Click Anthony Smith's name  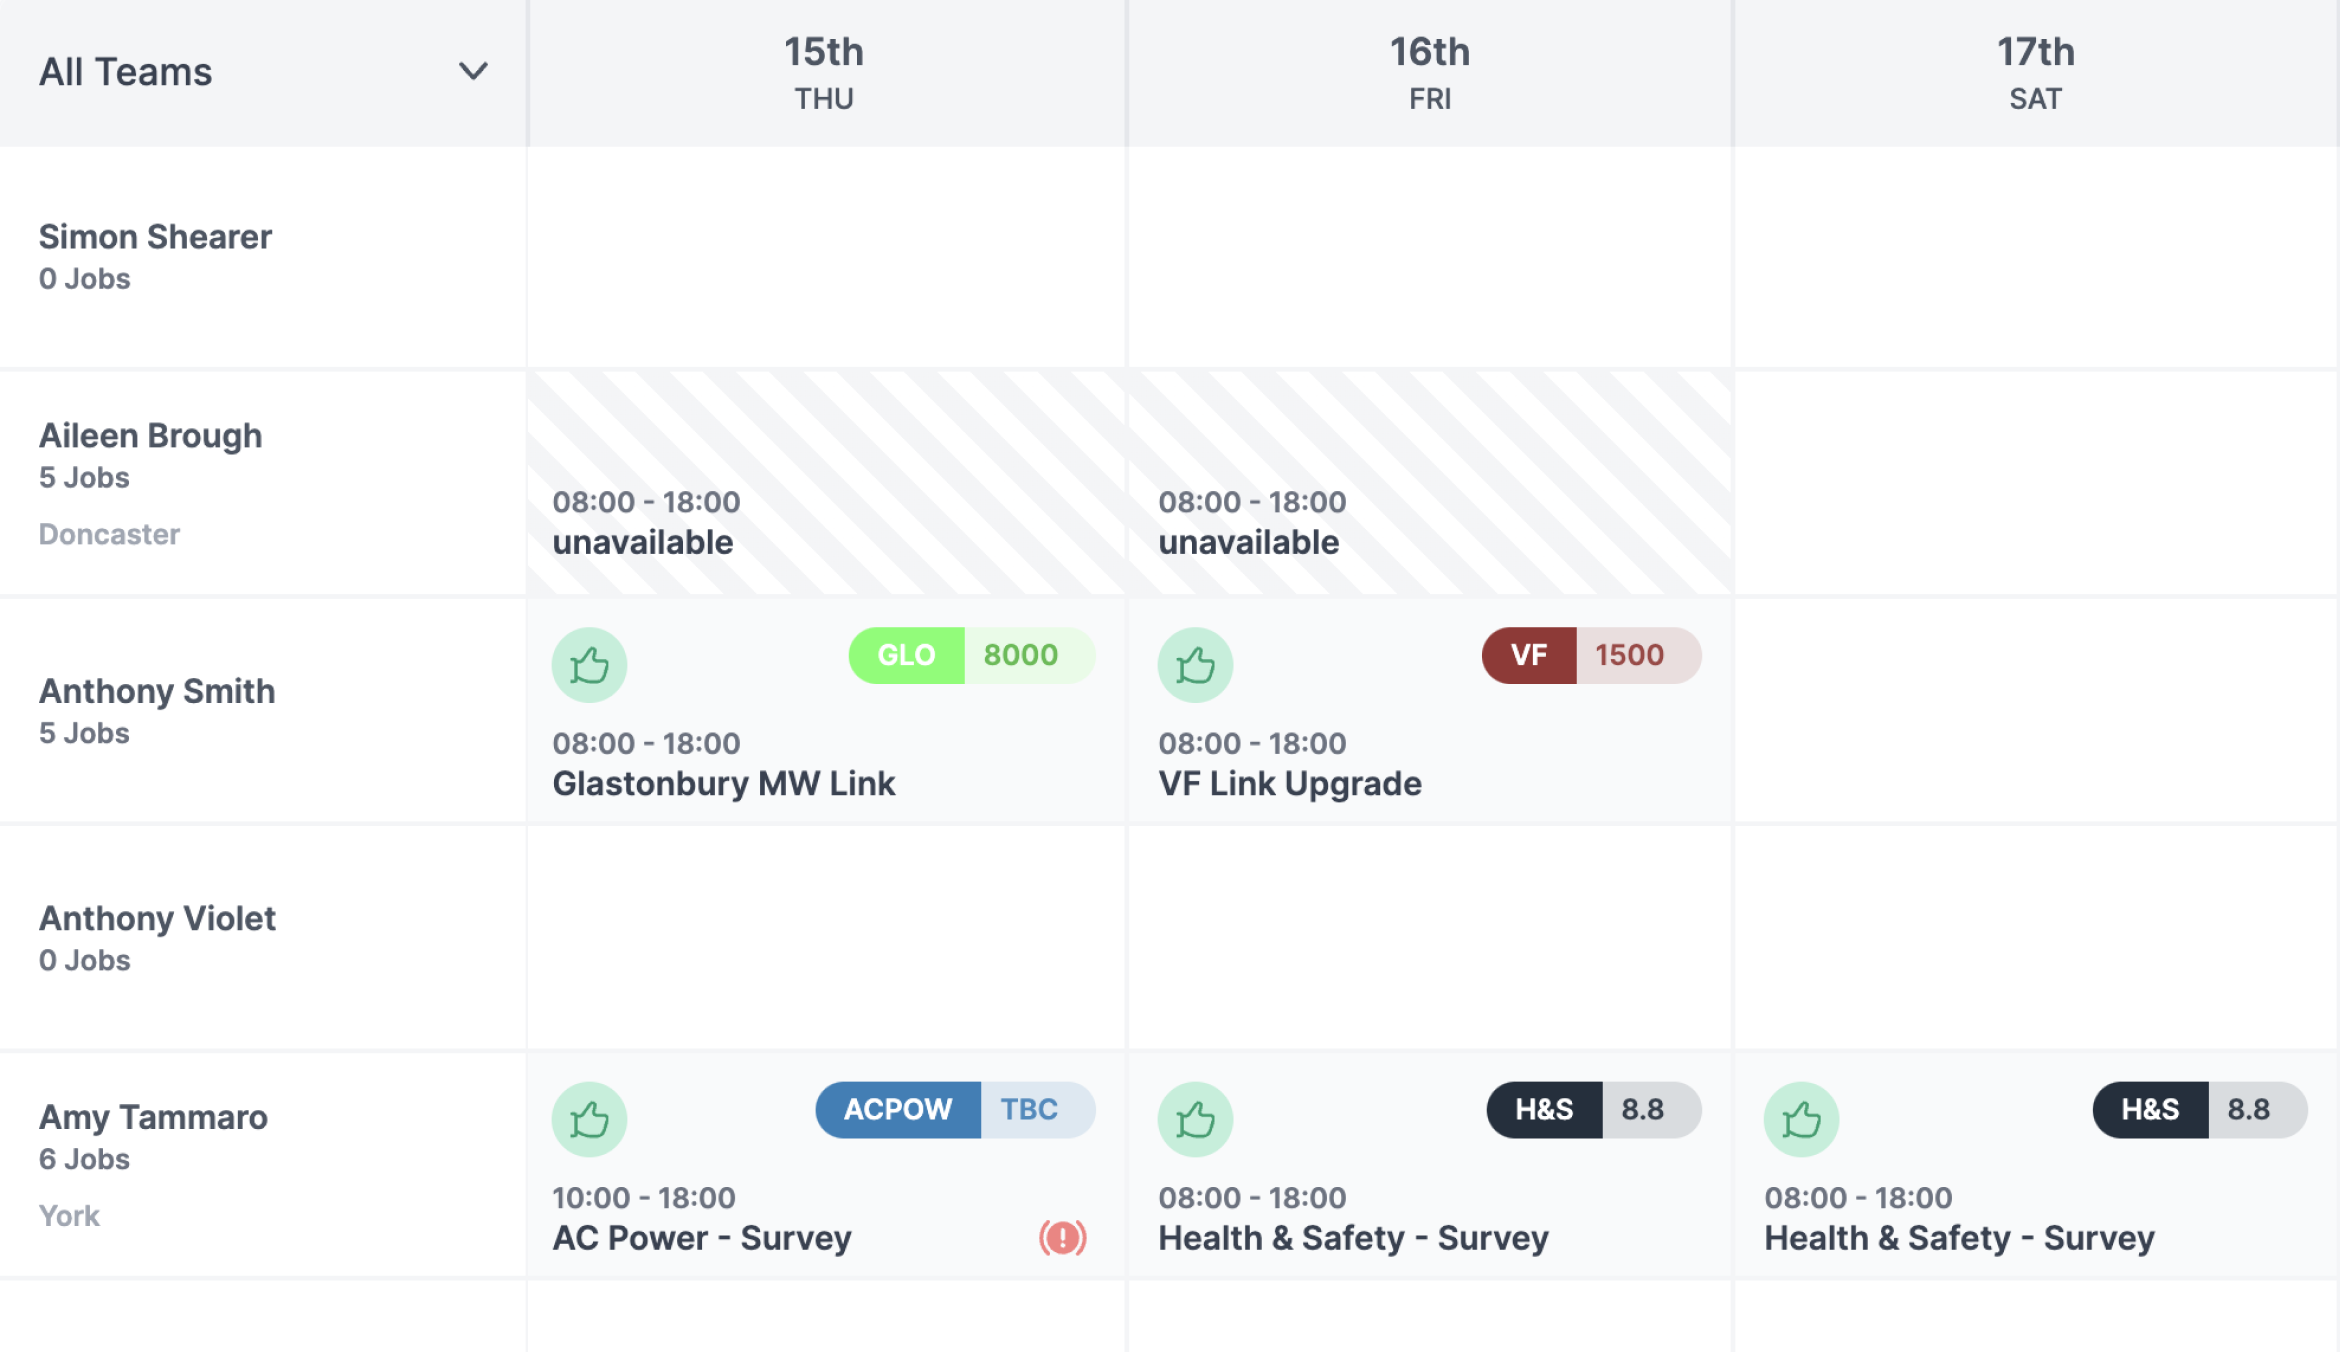pyautogui.click(x=157, y=691)
